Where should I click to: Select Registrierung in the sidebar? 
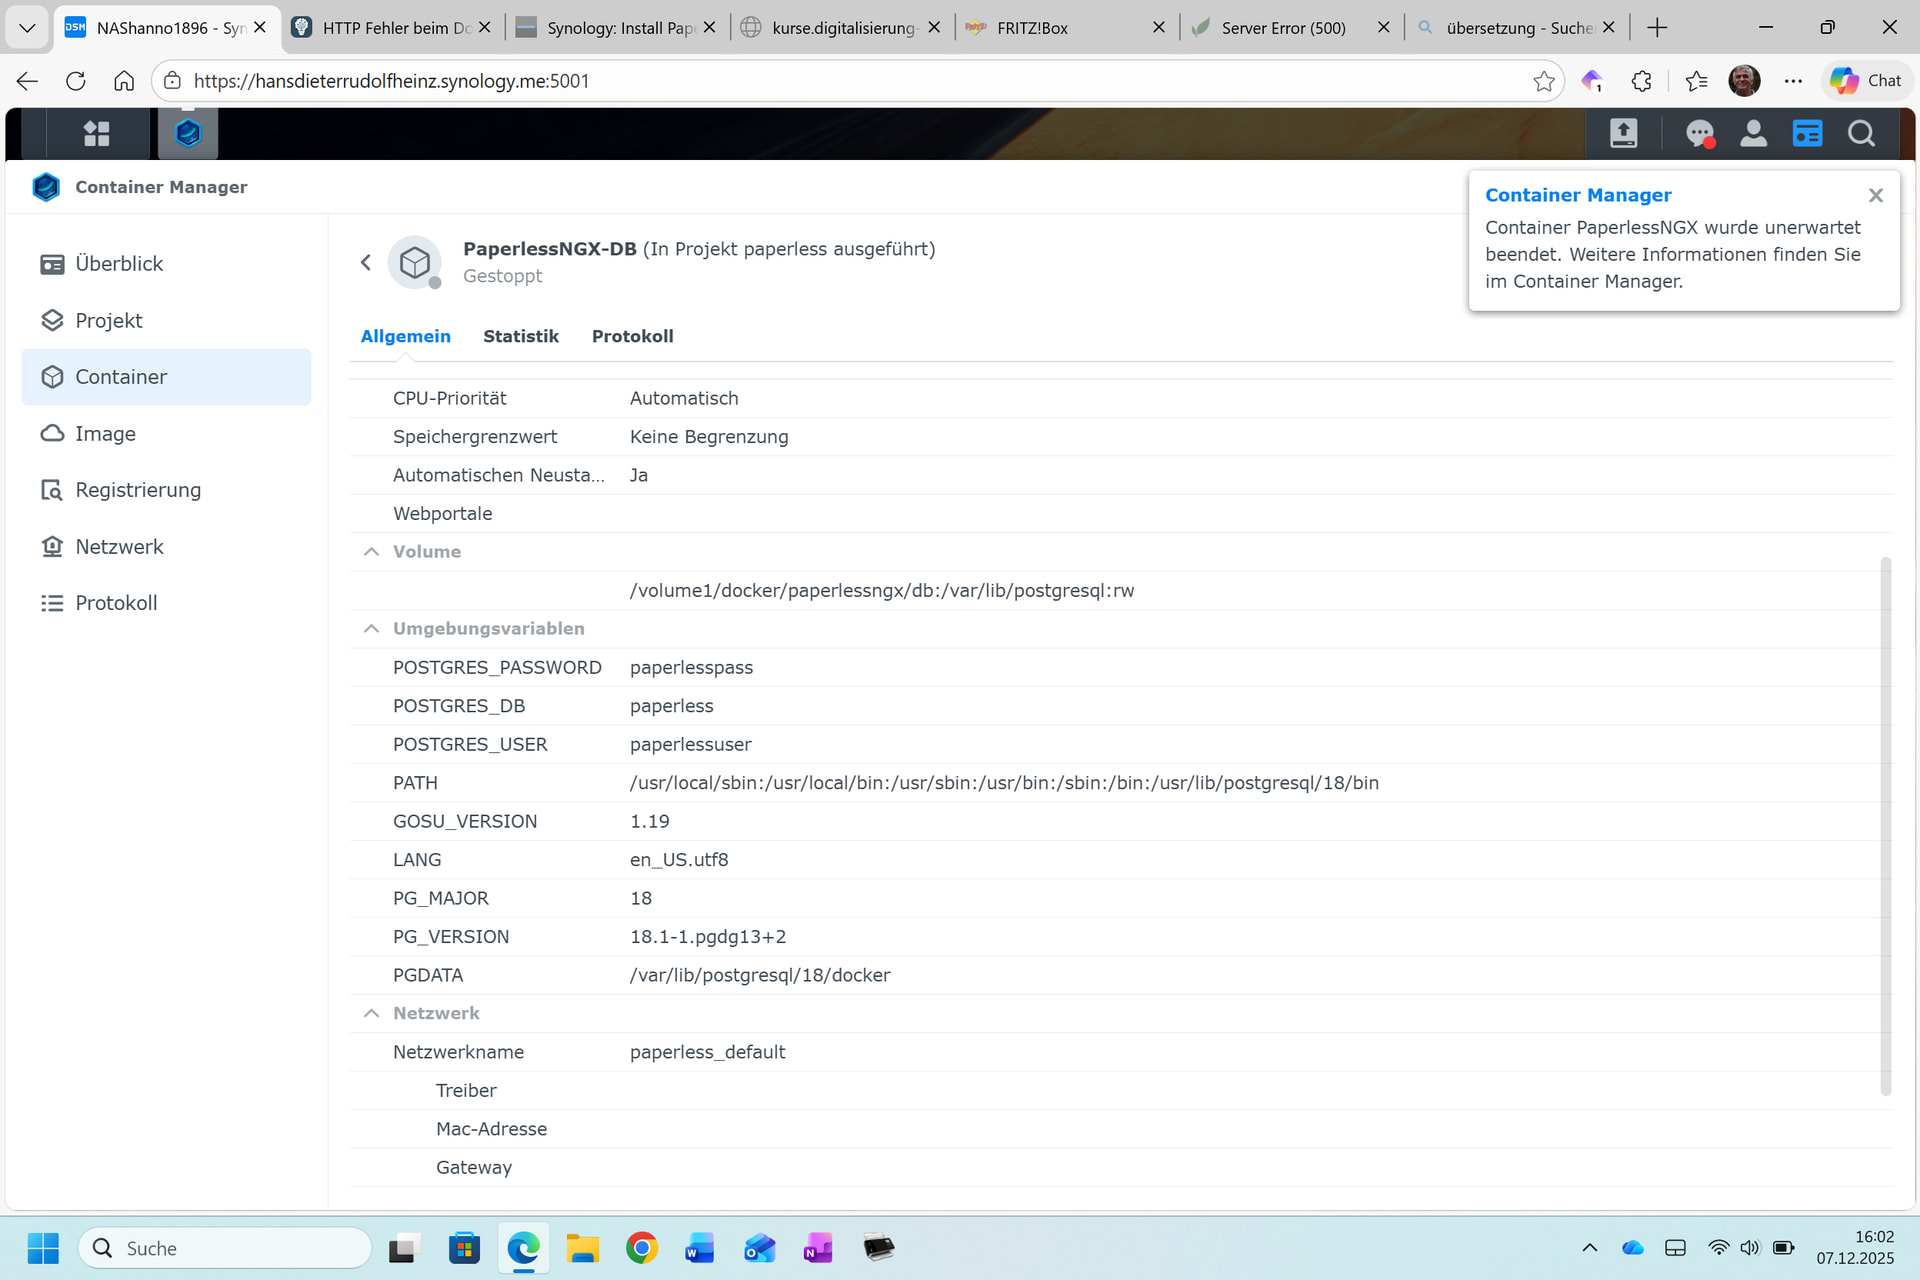coord(138,490)
